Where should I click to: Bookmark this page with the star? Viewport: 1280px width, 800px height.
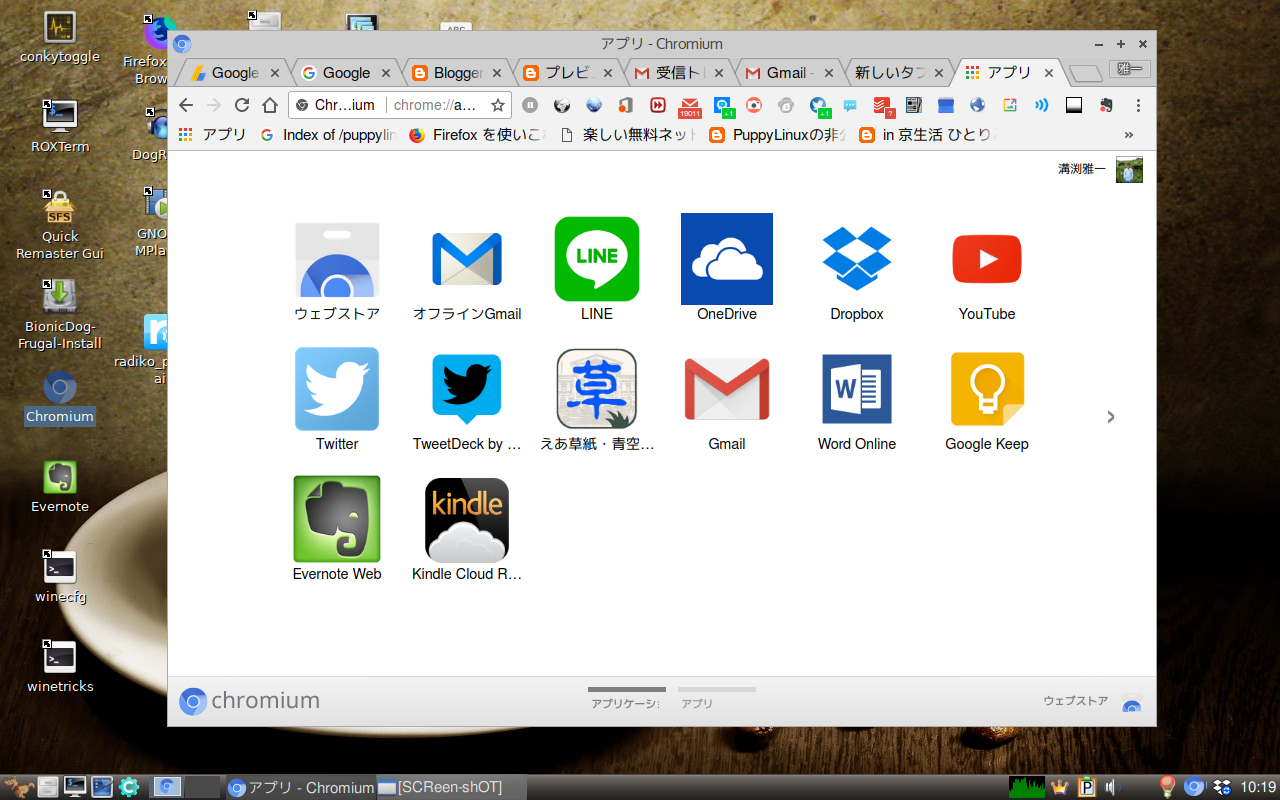(498, 105)
